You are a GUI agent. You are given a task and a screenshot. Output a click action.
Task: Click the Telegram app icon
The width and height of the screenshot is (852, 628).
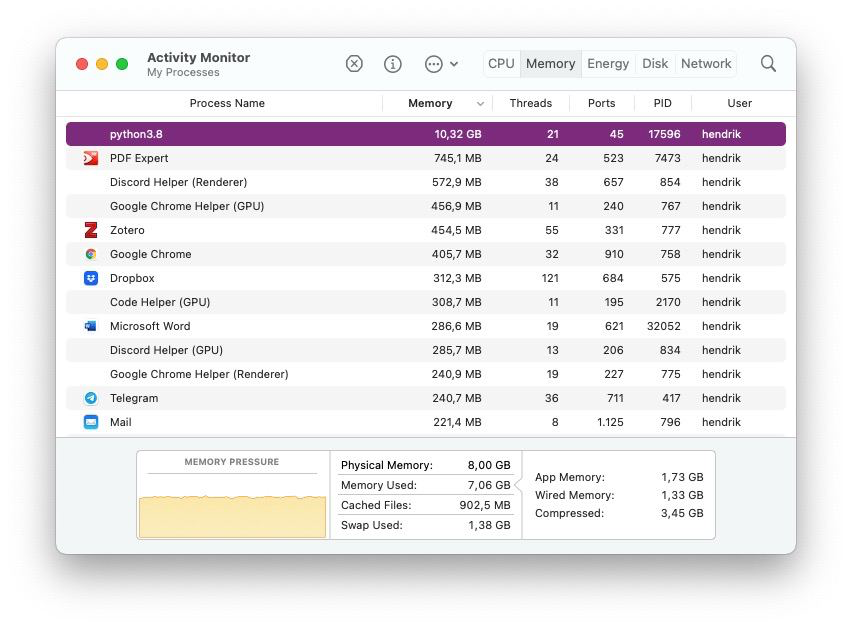(91, 398)
